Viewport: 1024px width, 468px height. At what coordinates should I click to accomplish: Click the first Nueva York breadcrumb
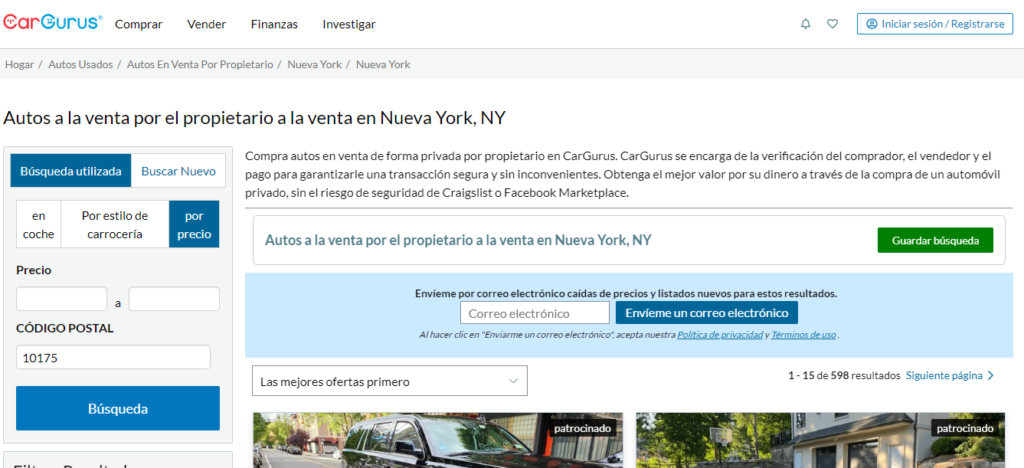(314, 65)
